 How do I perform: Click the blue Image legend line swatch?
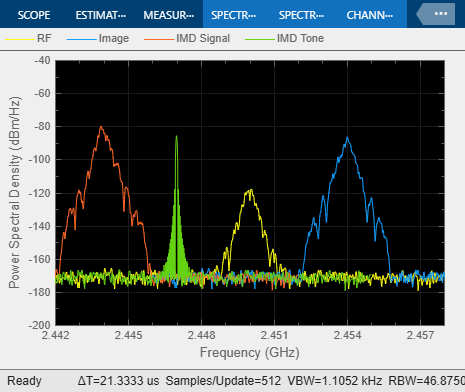[81, 39]
